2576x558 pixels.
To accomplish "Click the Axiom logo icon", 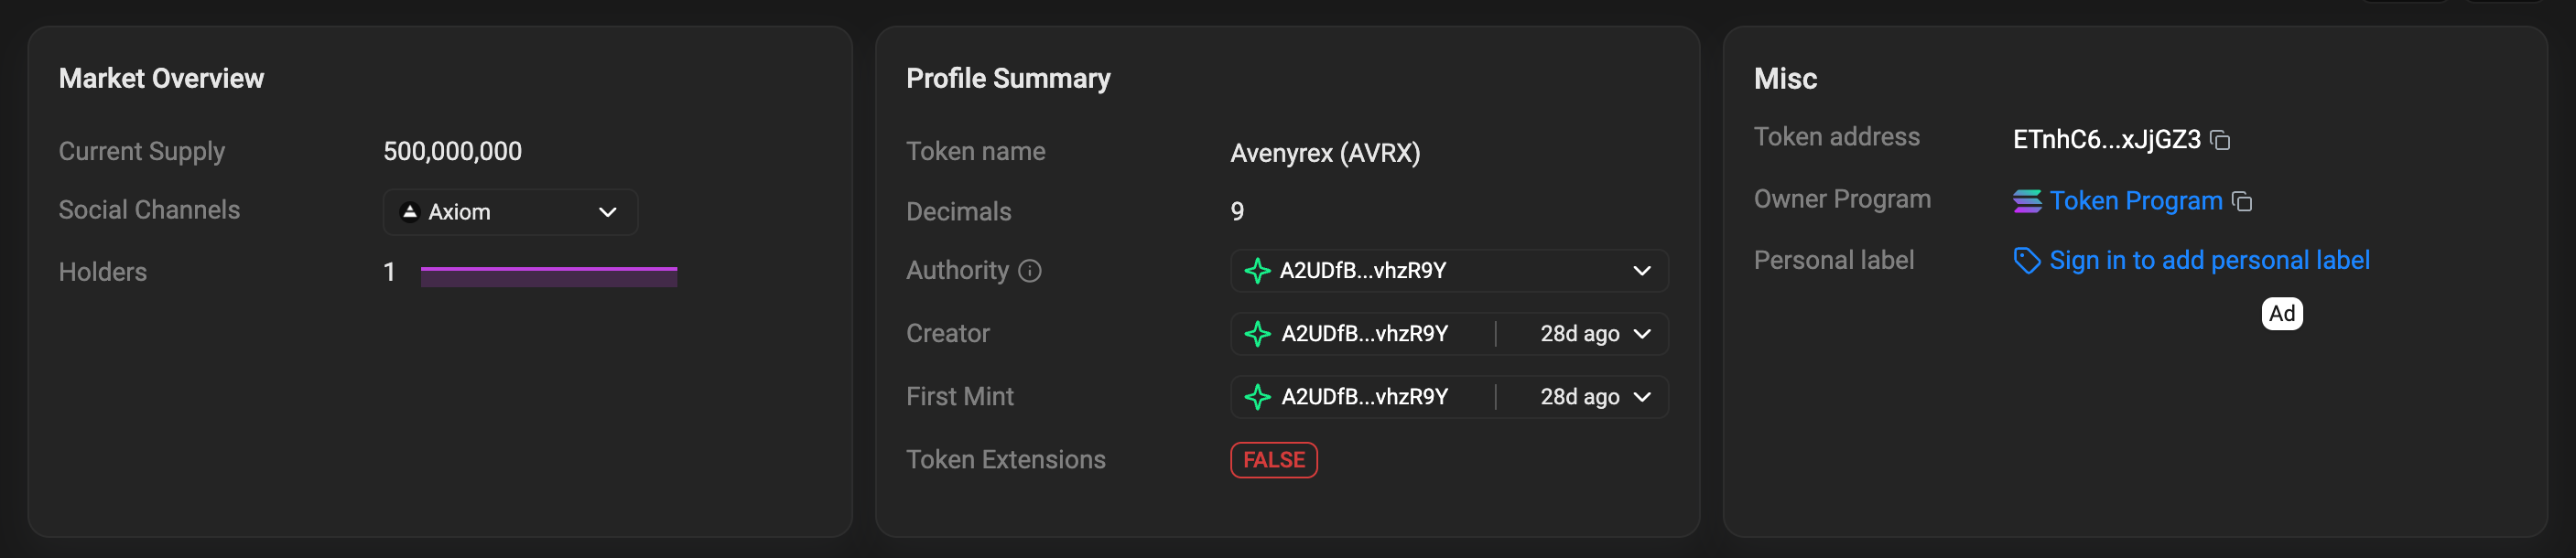I will point(409,212).
